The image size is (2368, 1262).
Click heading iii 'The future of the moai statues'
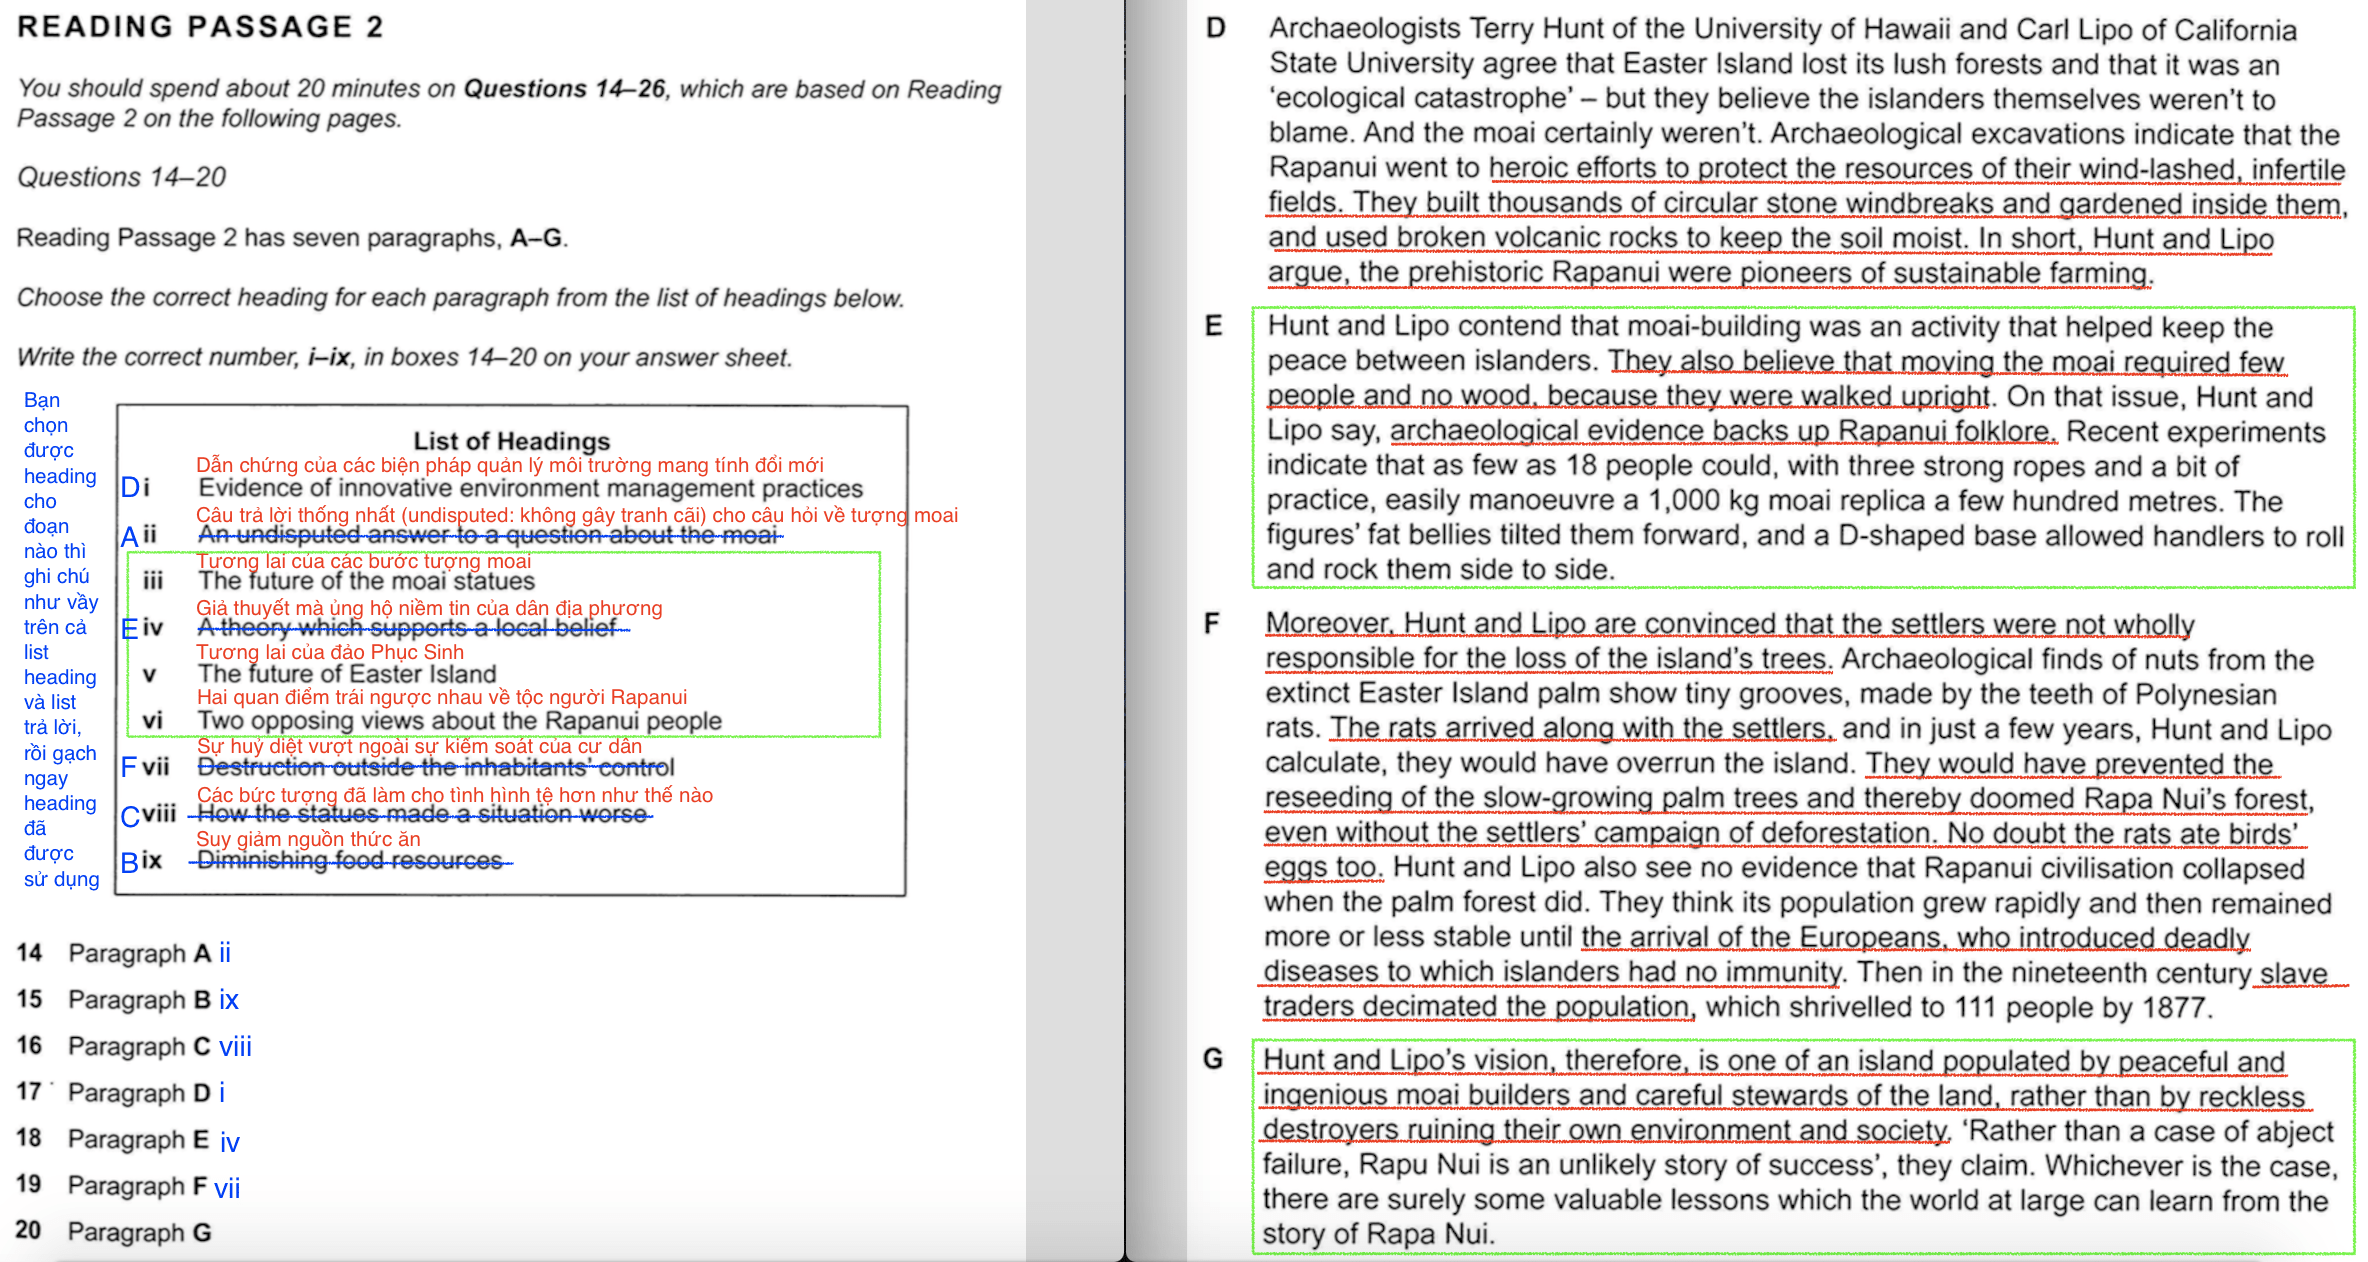[366, 581]
